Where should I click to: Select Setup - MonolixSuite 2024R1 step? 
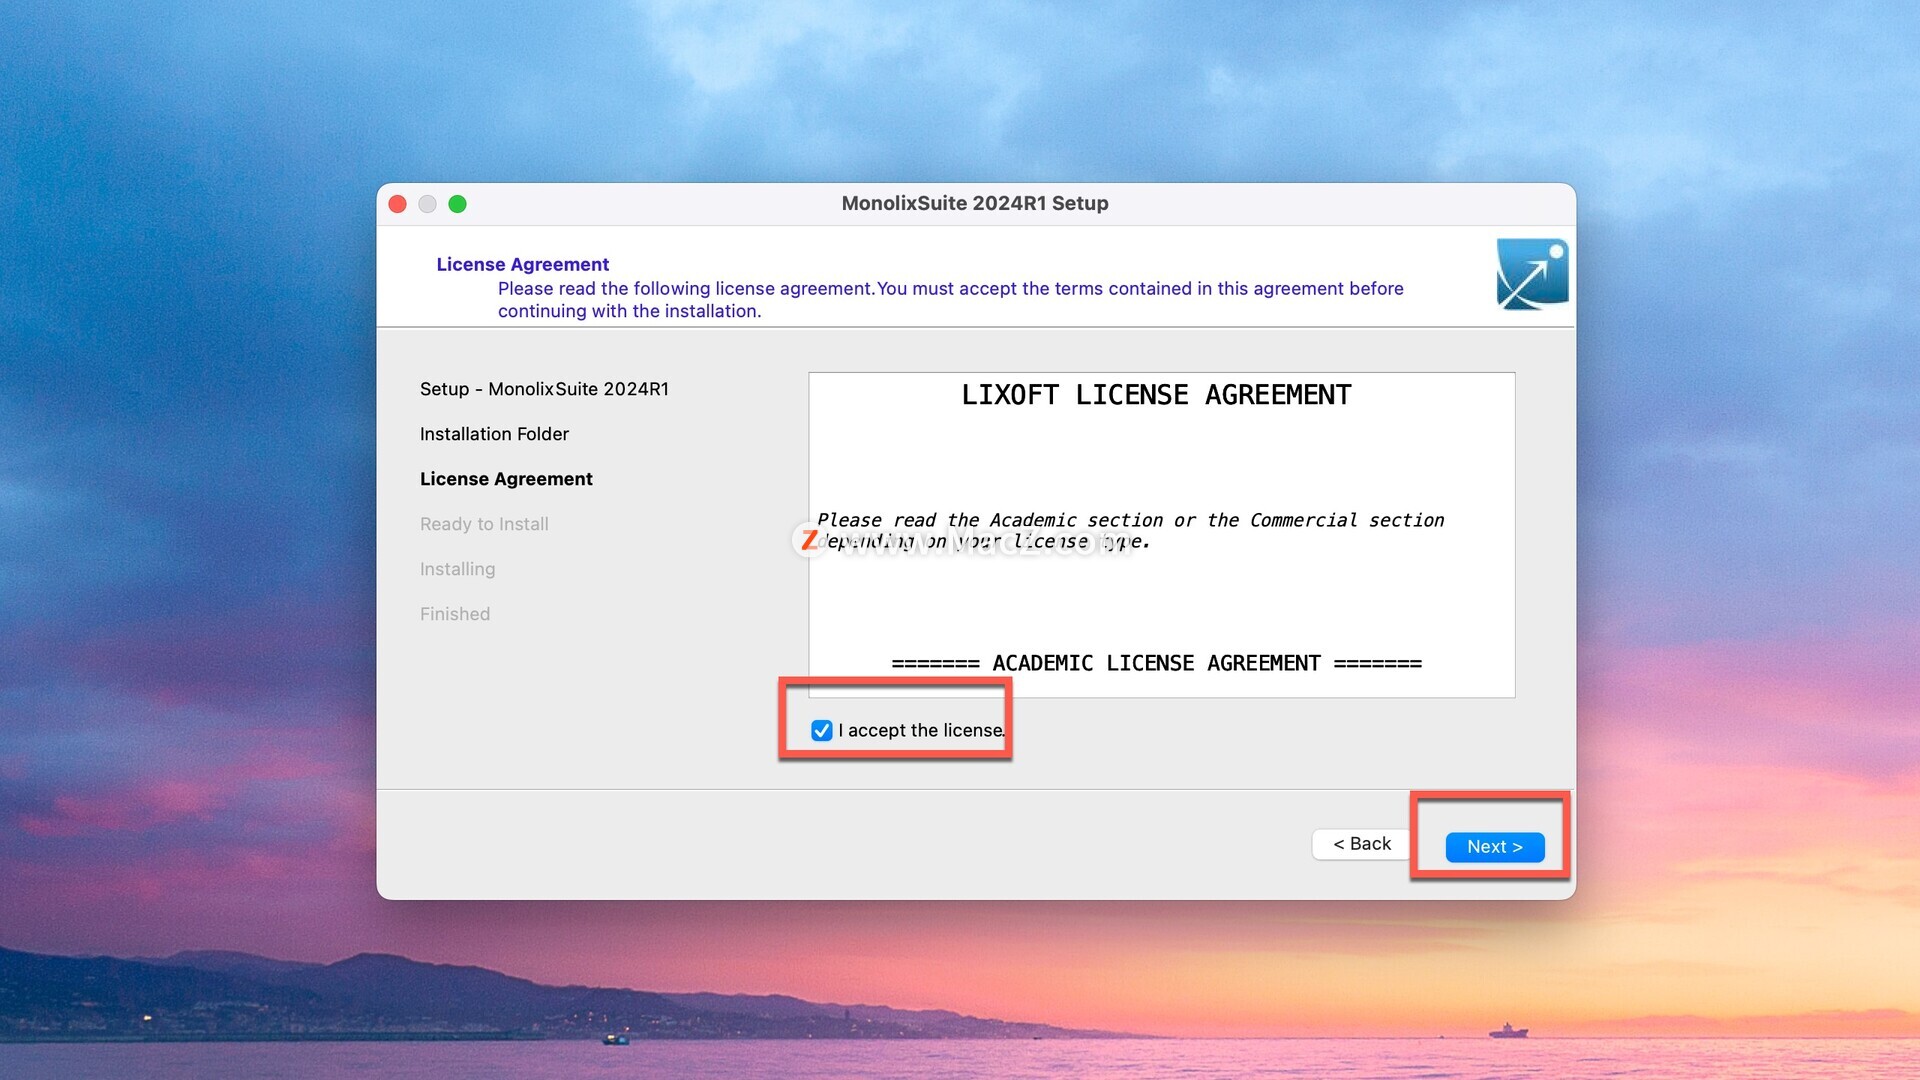[544, 389]
